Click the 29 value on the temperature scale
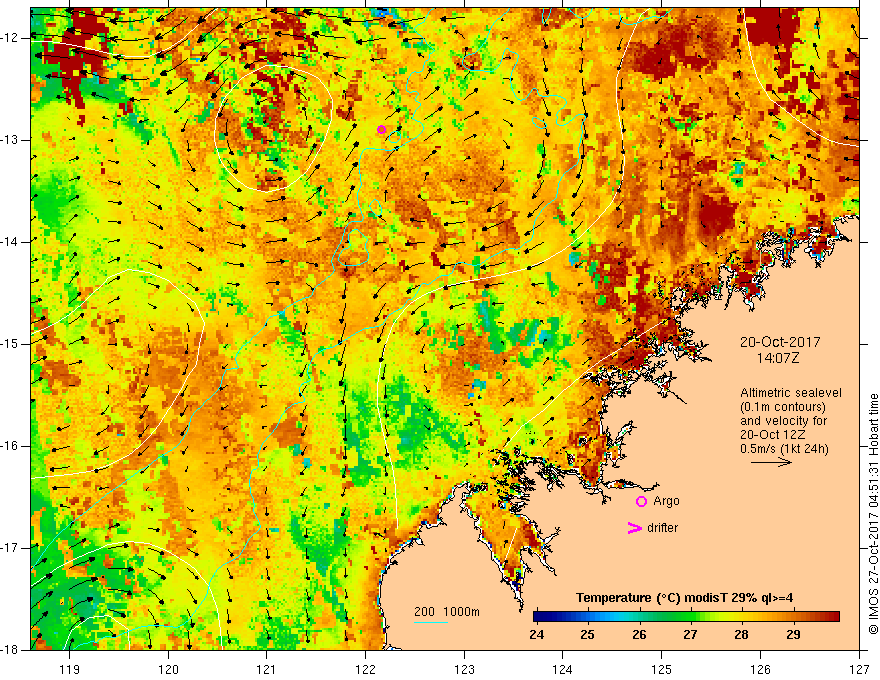This screenshot has width=880, height=680. pyautogui.click(x=793, y=635)
